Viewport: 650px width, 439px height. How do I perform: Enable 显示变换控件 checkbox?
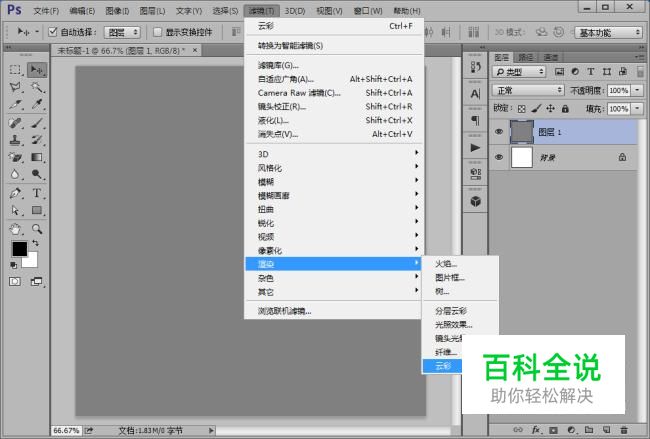[x=158, y=32]
